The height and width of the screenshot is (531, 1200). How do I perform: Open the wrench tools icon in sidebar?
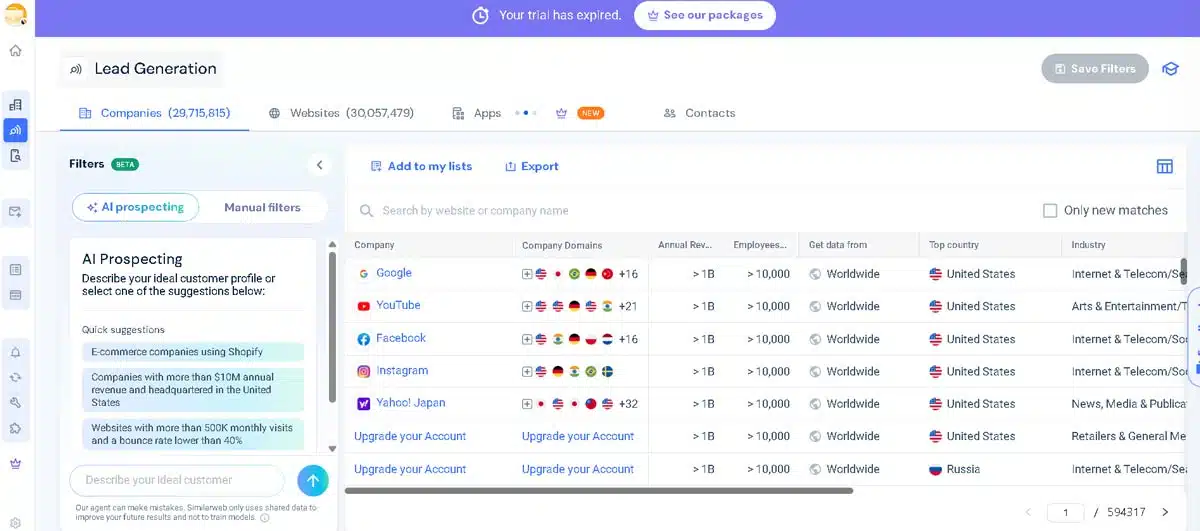[15, 403]
